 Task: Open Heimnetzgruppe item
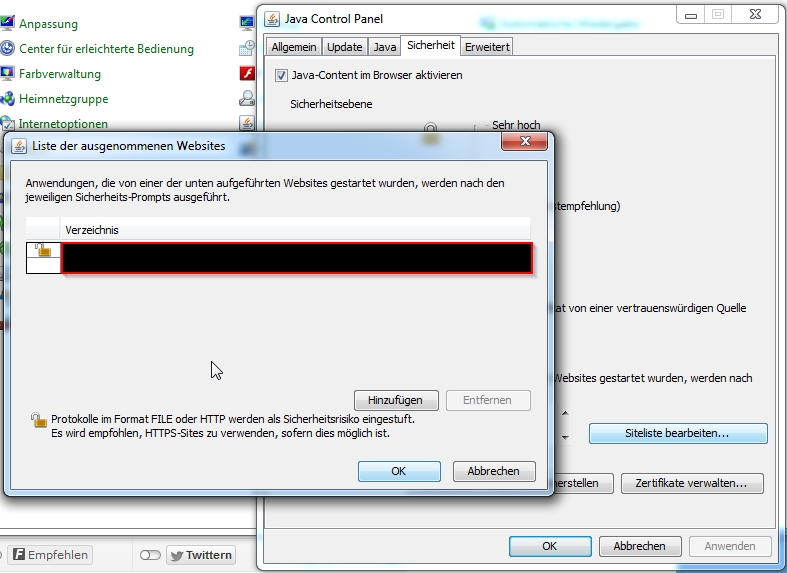tap(63, 99)
